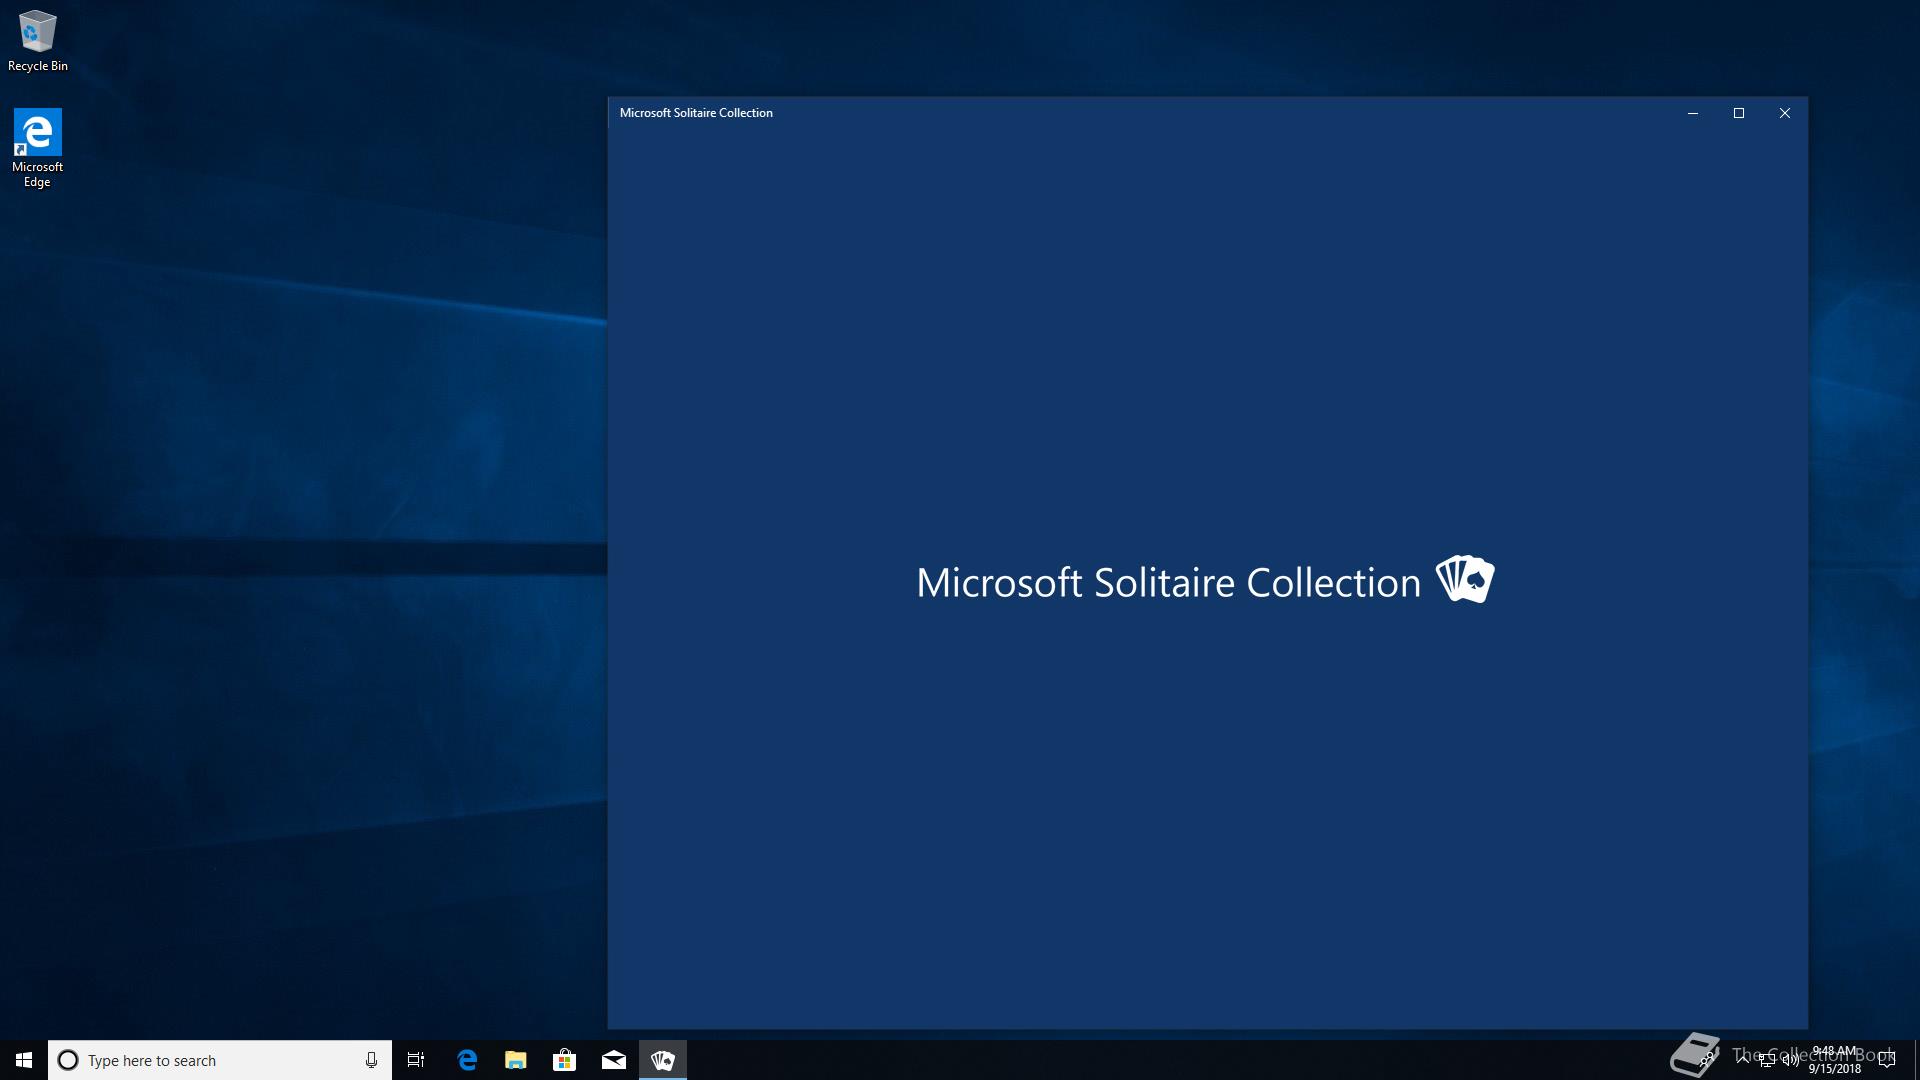Open the network status tray icon
Viewport: 1920px width, 1080px height.
[1767, 1060]
